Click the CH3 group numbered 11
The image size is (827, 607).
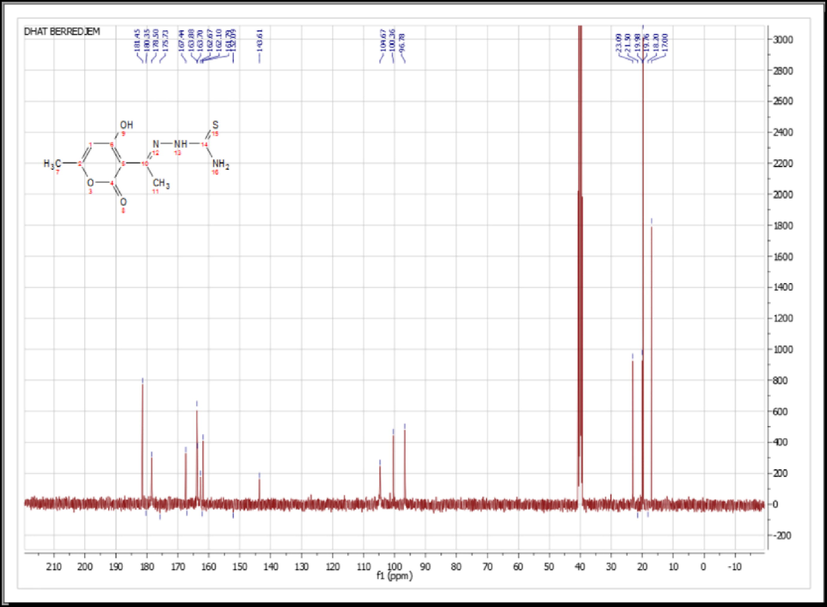[x=161, y=184]
